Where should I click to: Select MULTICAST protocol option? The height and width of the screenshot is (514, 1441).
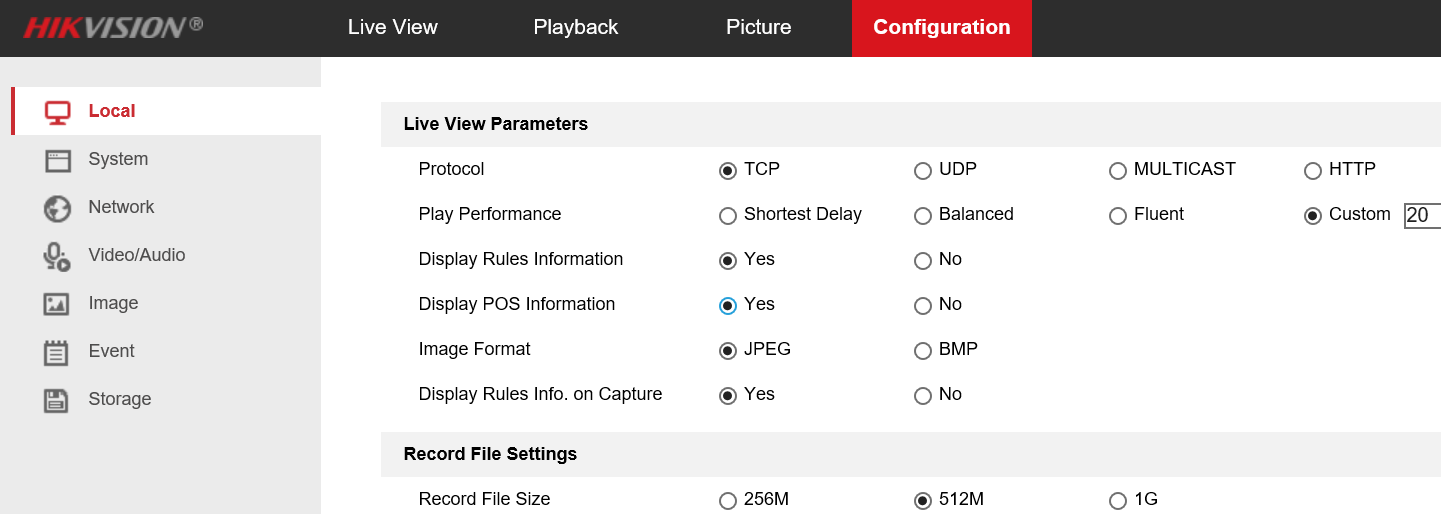pyautogui.click(x=1118, y=171)
